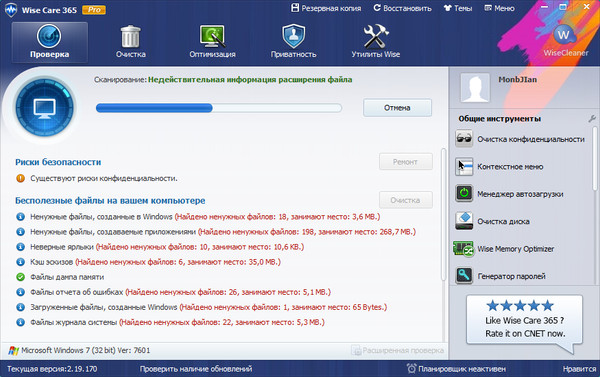Click the MonbJIan username

pos(518,80)
